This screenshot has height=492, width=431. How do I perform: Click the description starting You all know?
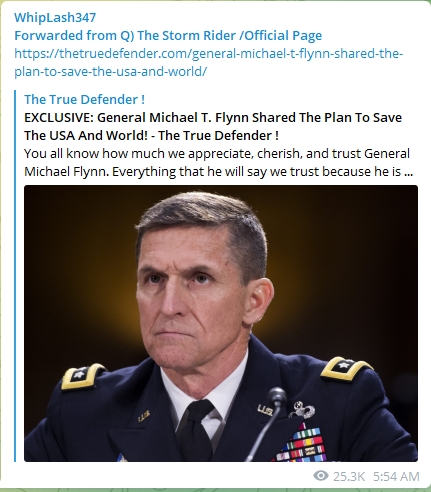219,162
